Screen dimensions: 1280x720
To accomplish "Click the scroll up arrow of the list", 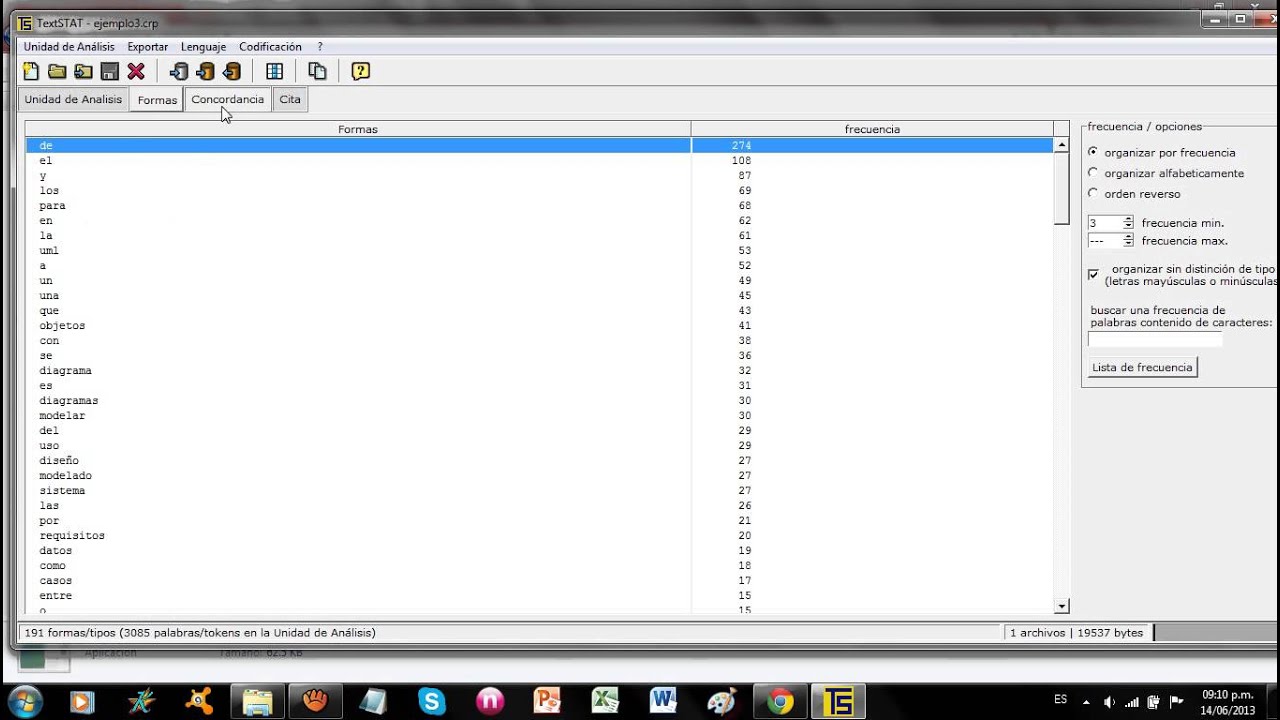I will click(1061, 145).
